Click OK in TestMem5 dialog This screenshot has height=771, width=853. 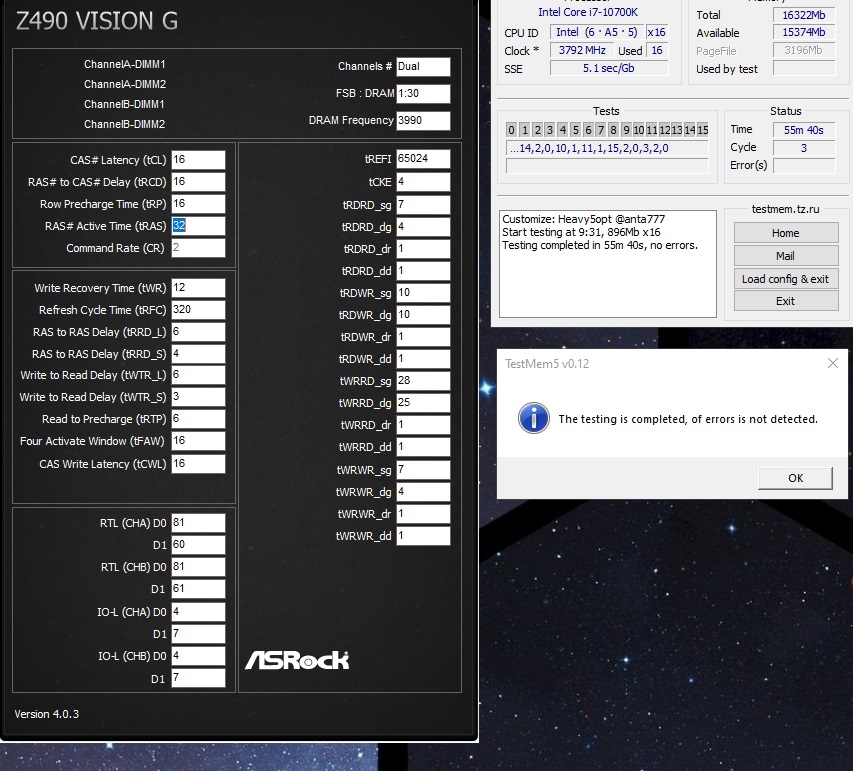pyautogui.click(x=795, y=478)
